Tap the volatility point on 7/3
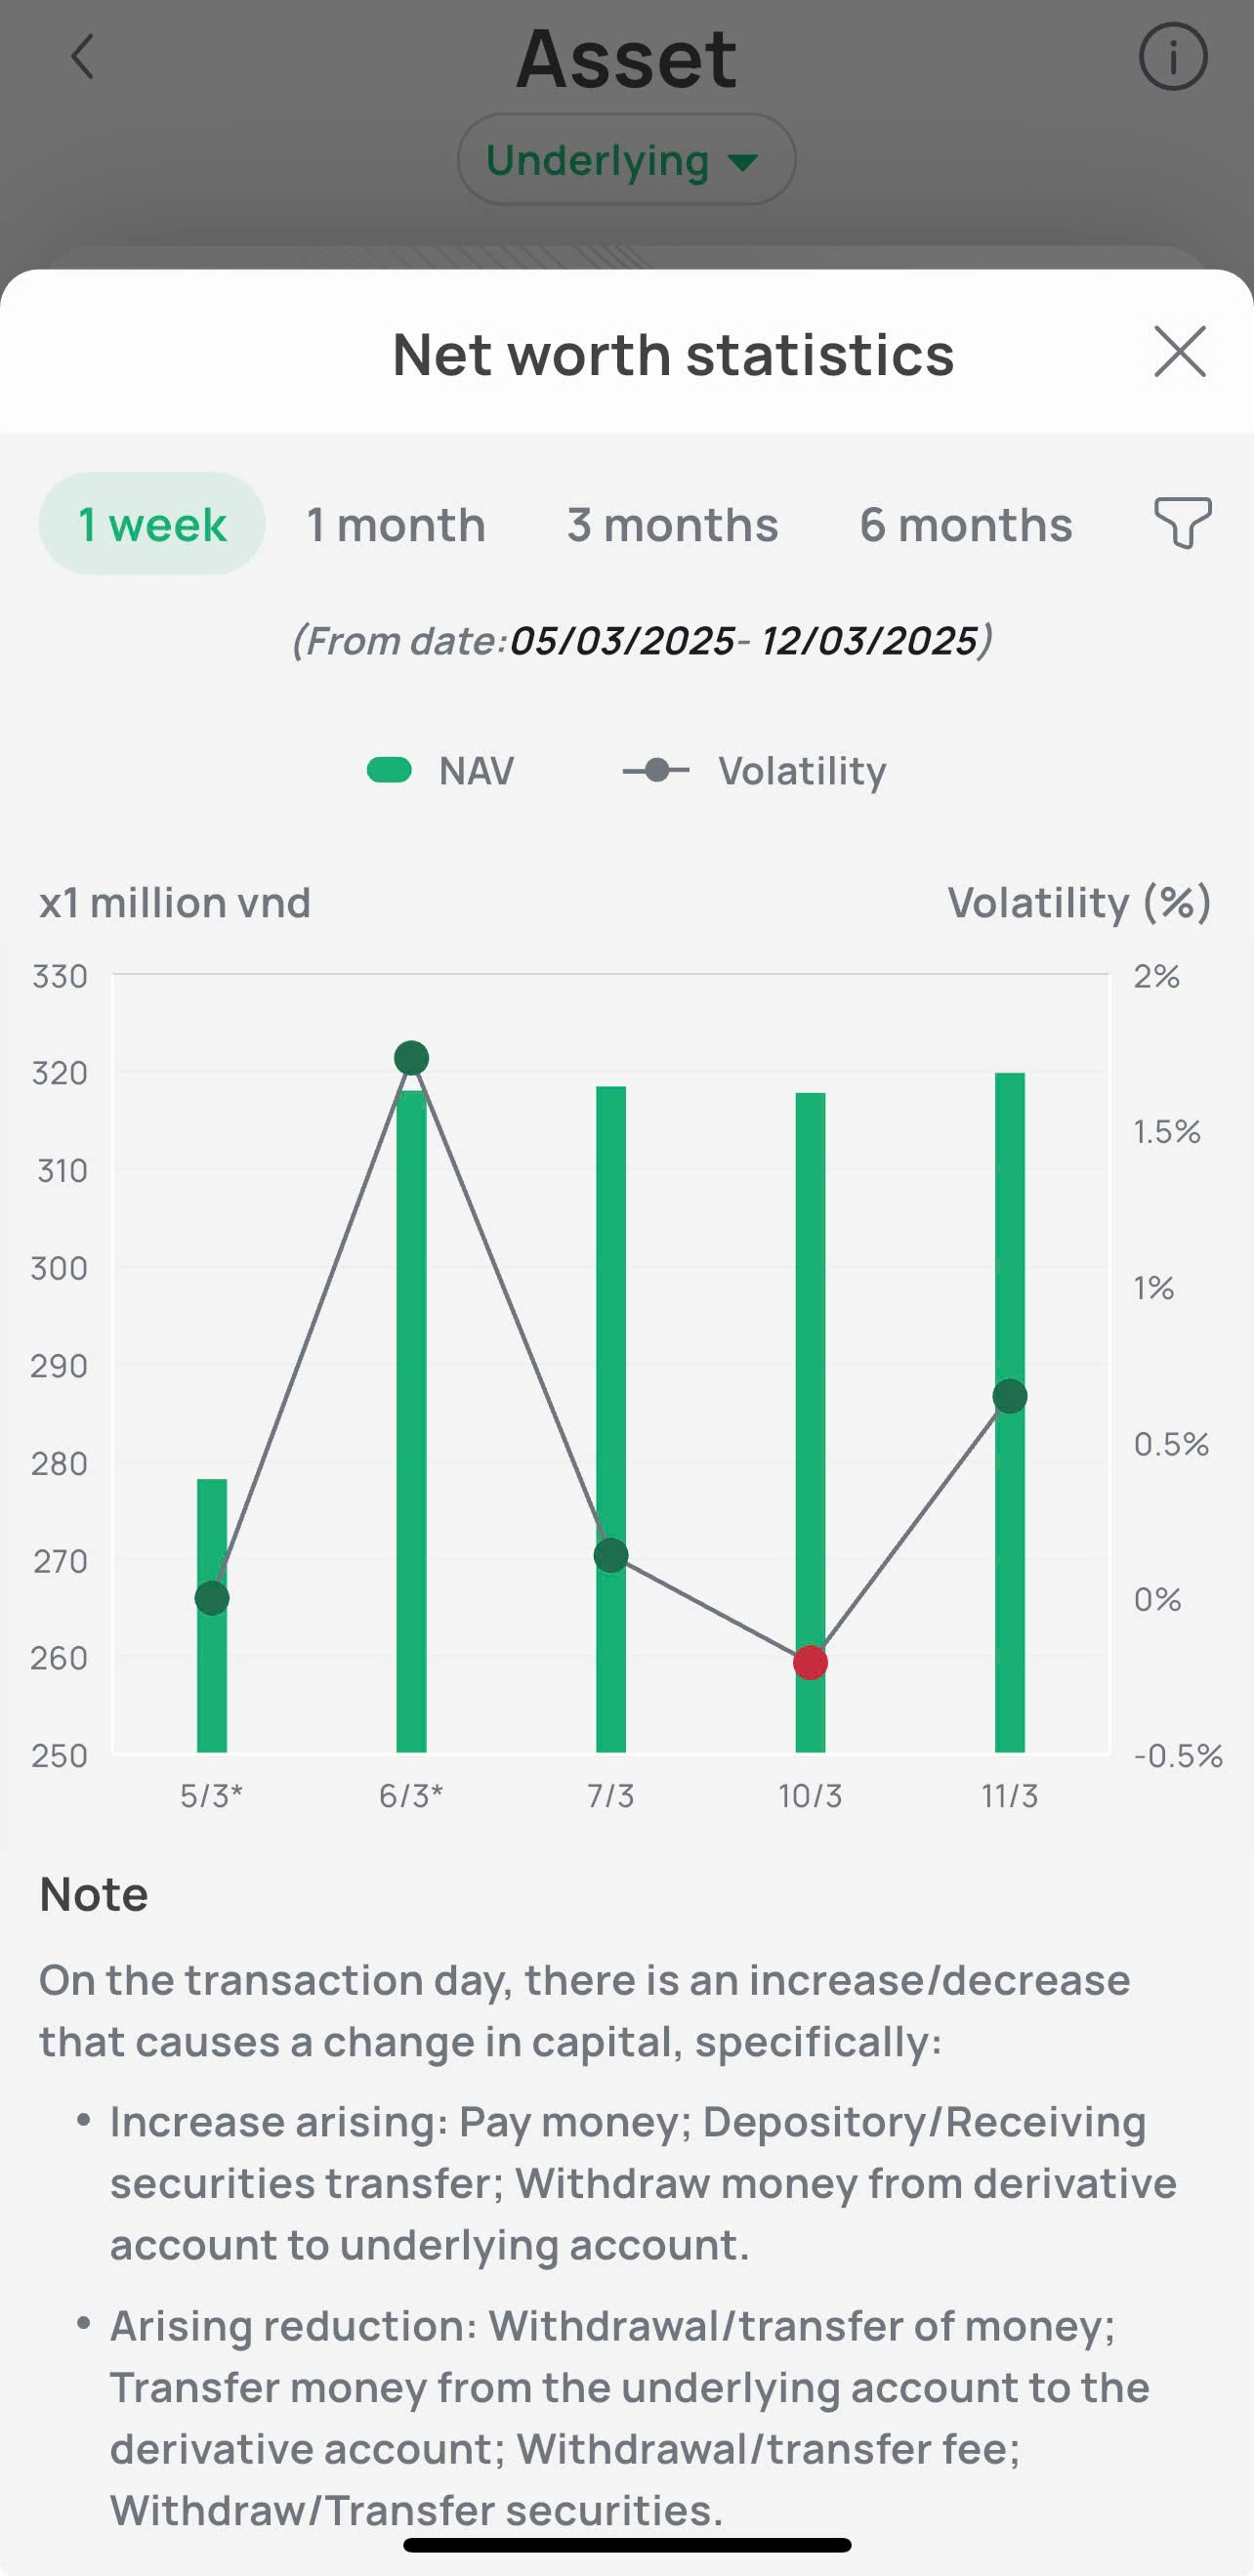This screenshot has width=1254, height=2576. click(x=611, y=1556)
